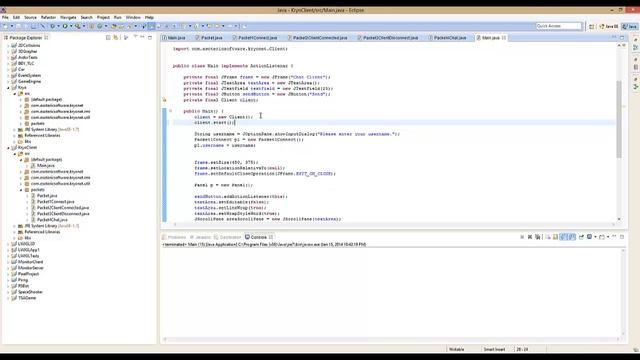Close the Package Explorer view tab
This screenshot has height=360, width=640.
click(46, 38)
